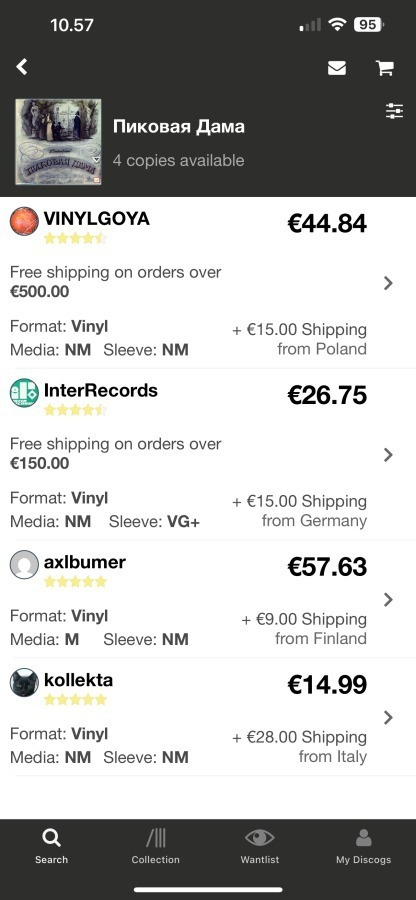Tap the back arrow icon

point(22,67)
